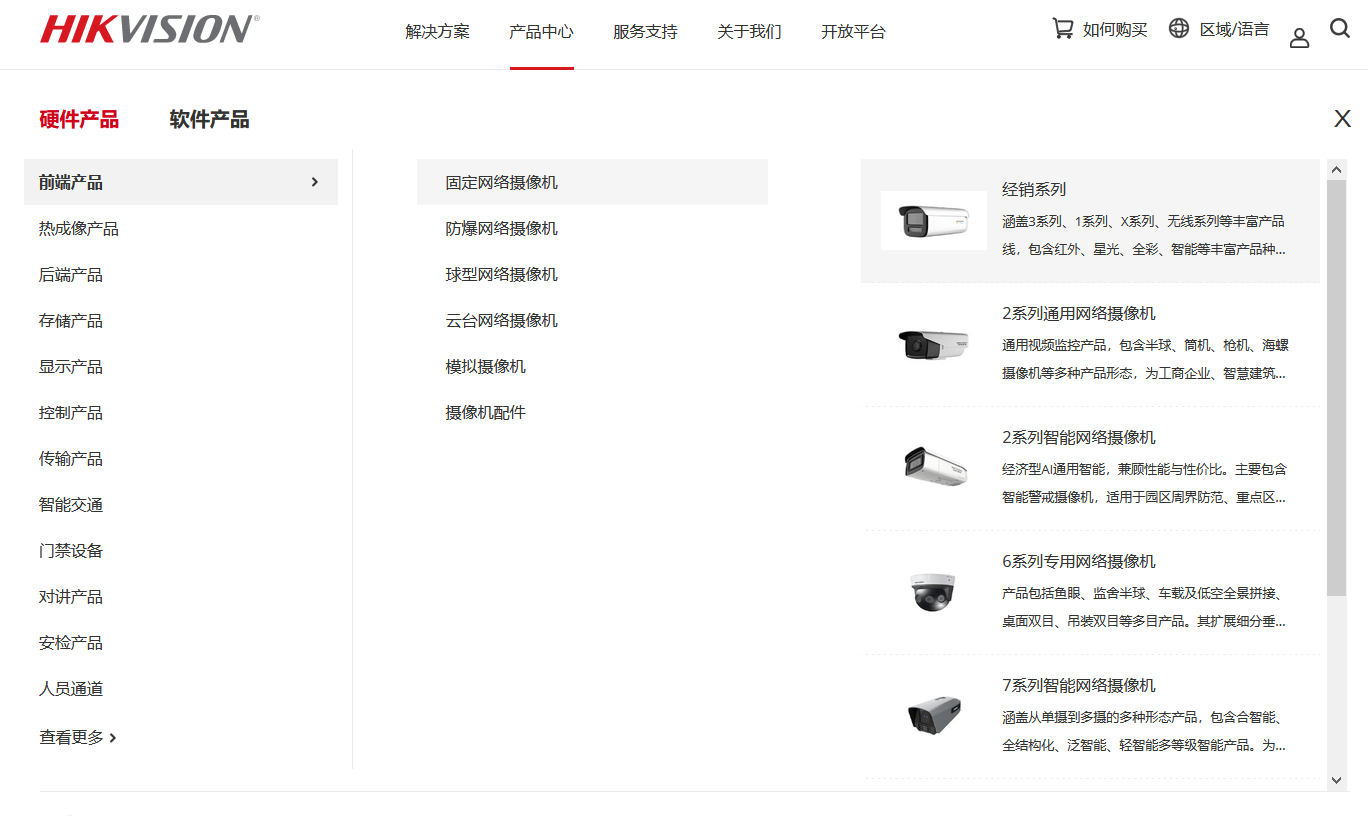
Task: Click description starting 涵盖从单摄到多摄
Action: click(x=1144, y=731)
